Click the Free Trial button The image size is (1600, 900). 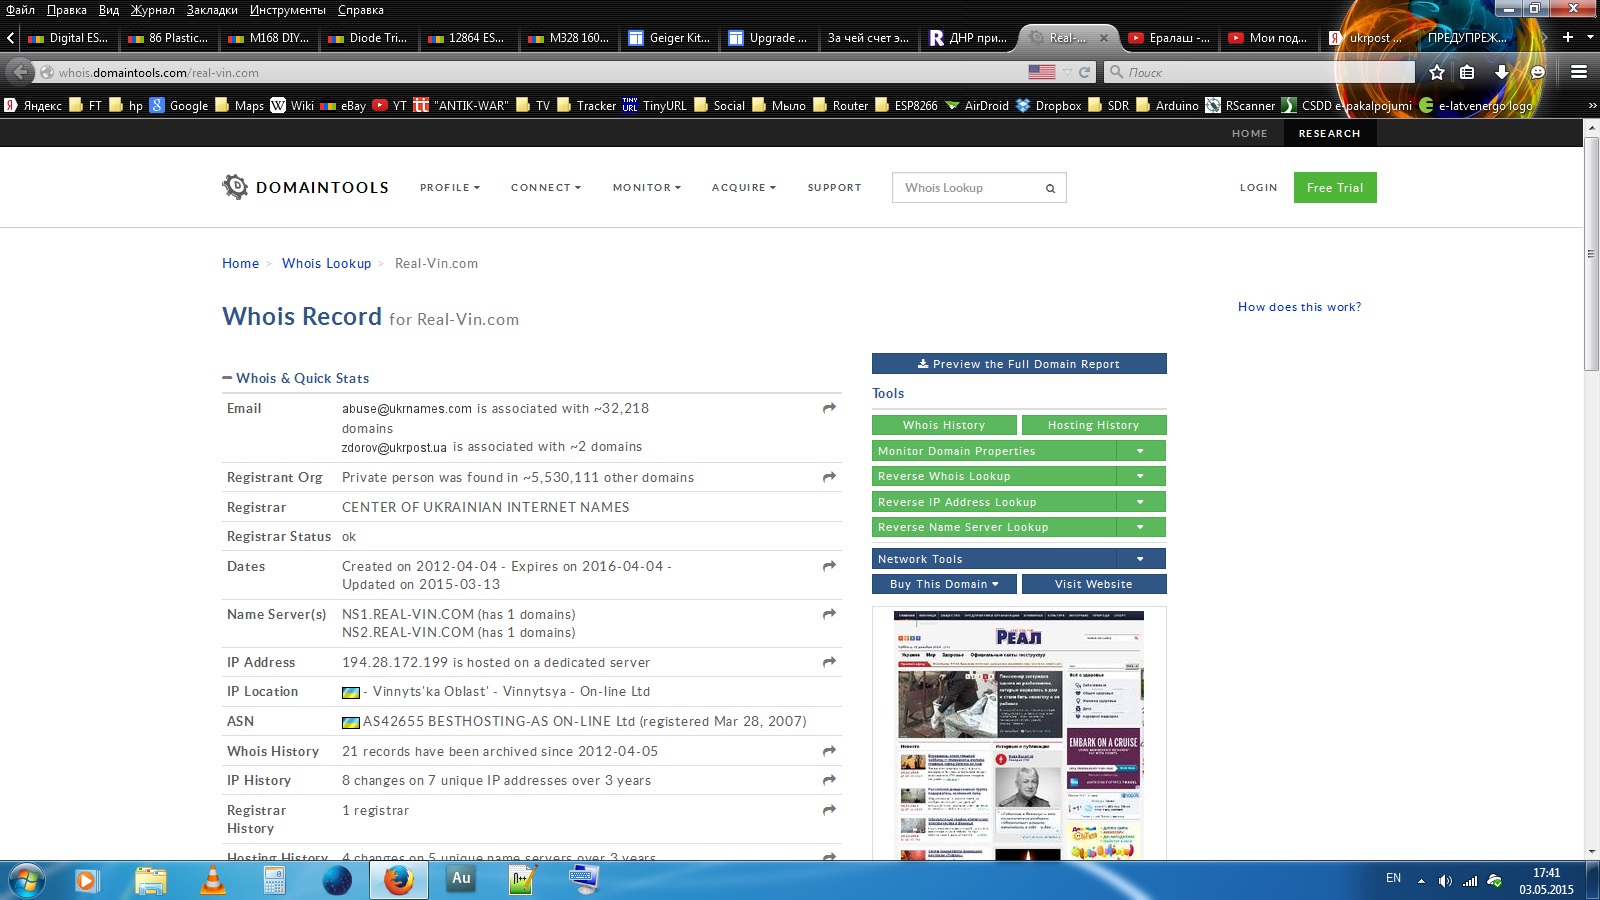coord(1335,188)
